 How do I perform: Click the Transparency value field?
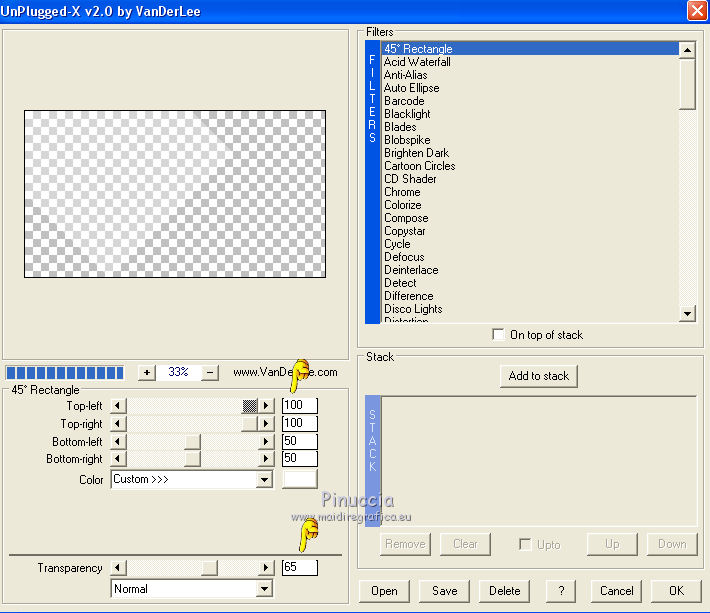click(299, 568)
